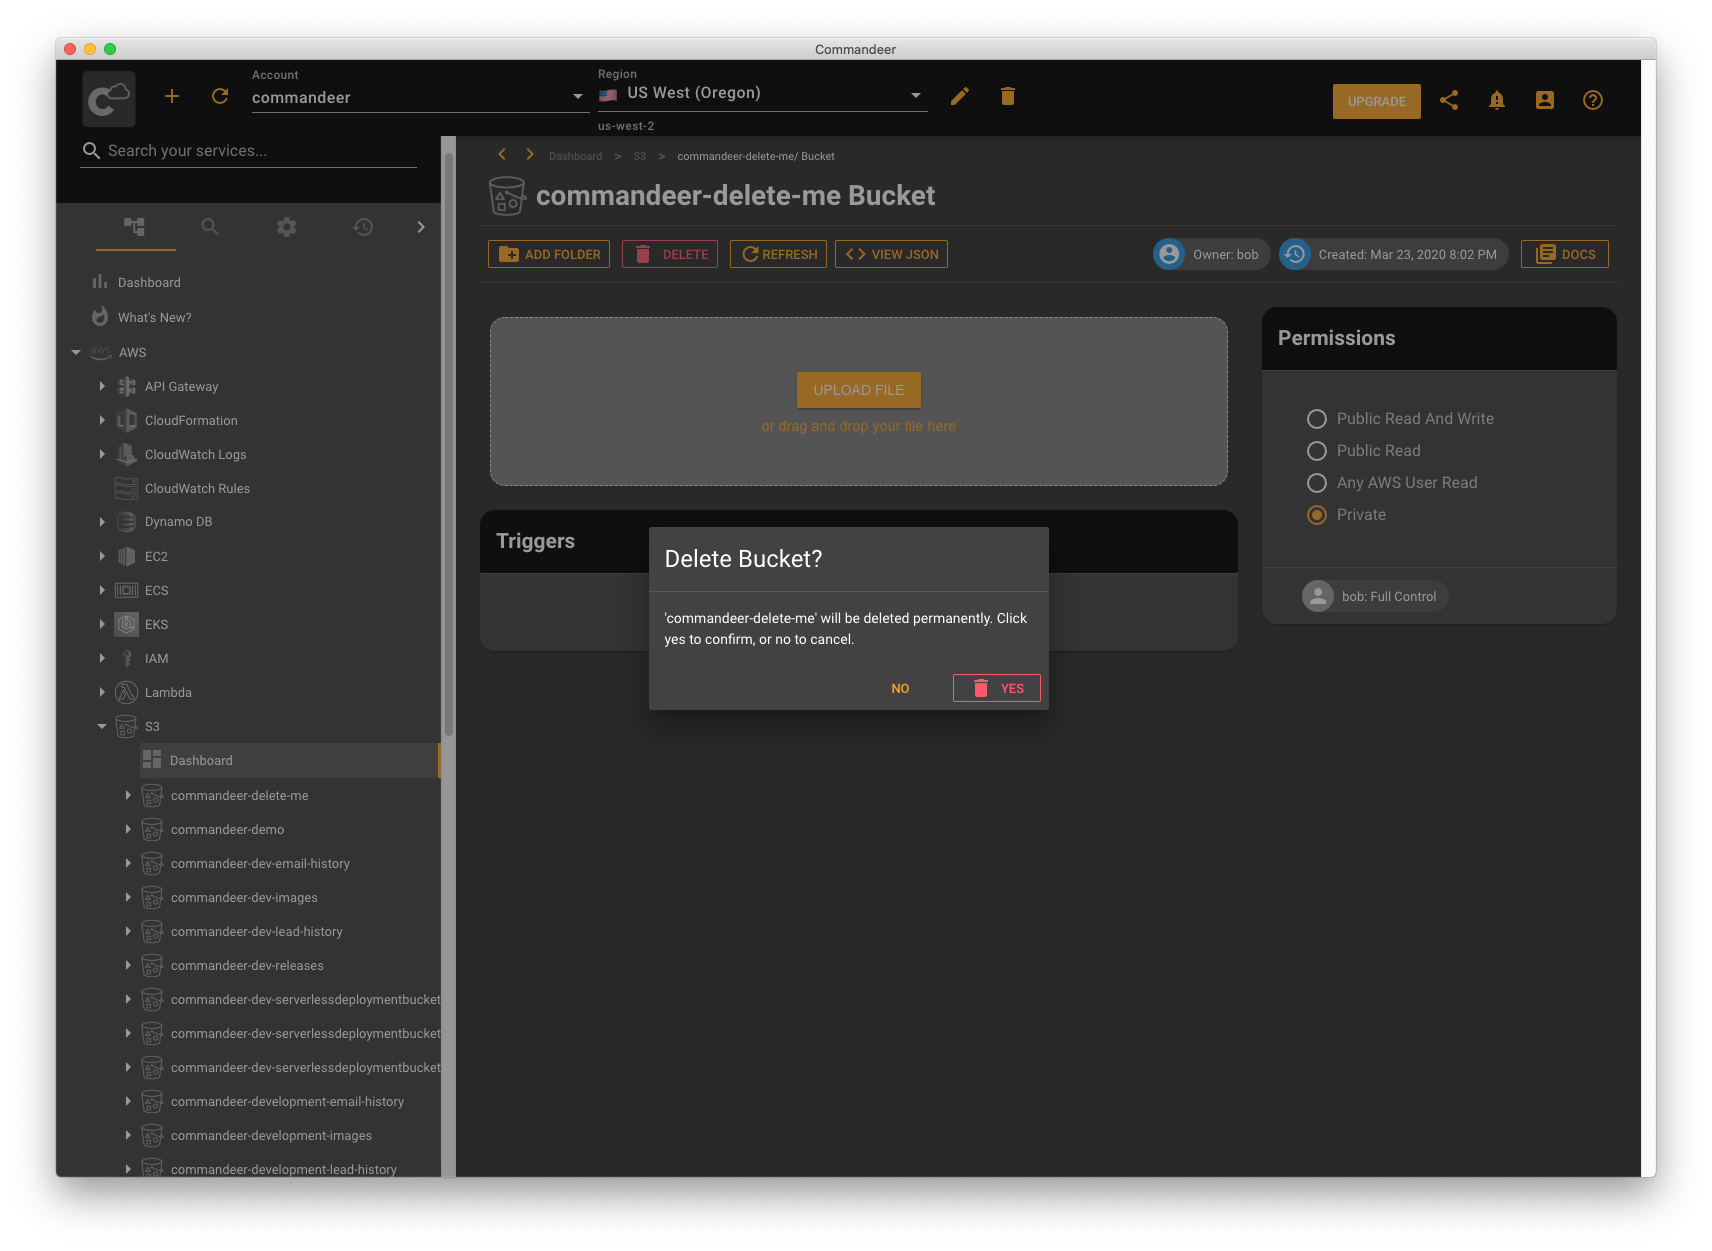Click the refresh accounts icon in top bar

pos(220,96)
